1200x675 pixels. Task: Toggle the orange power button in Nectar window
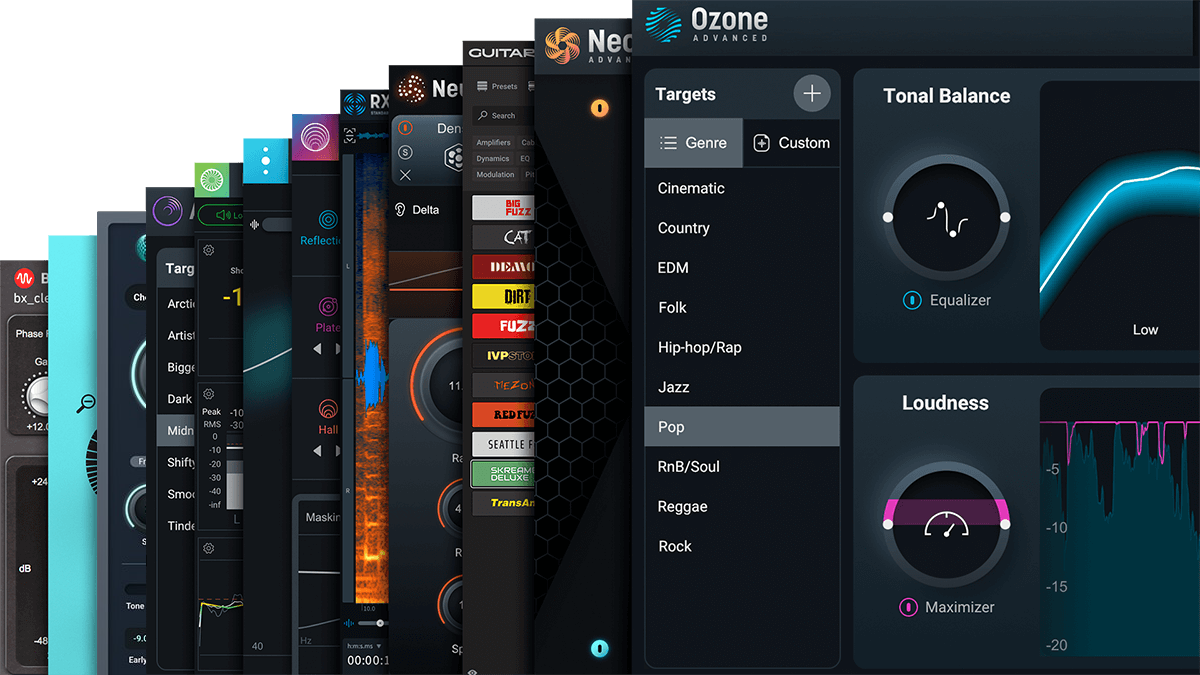coord(599,108)
